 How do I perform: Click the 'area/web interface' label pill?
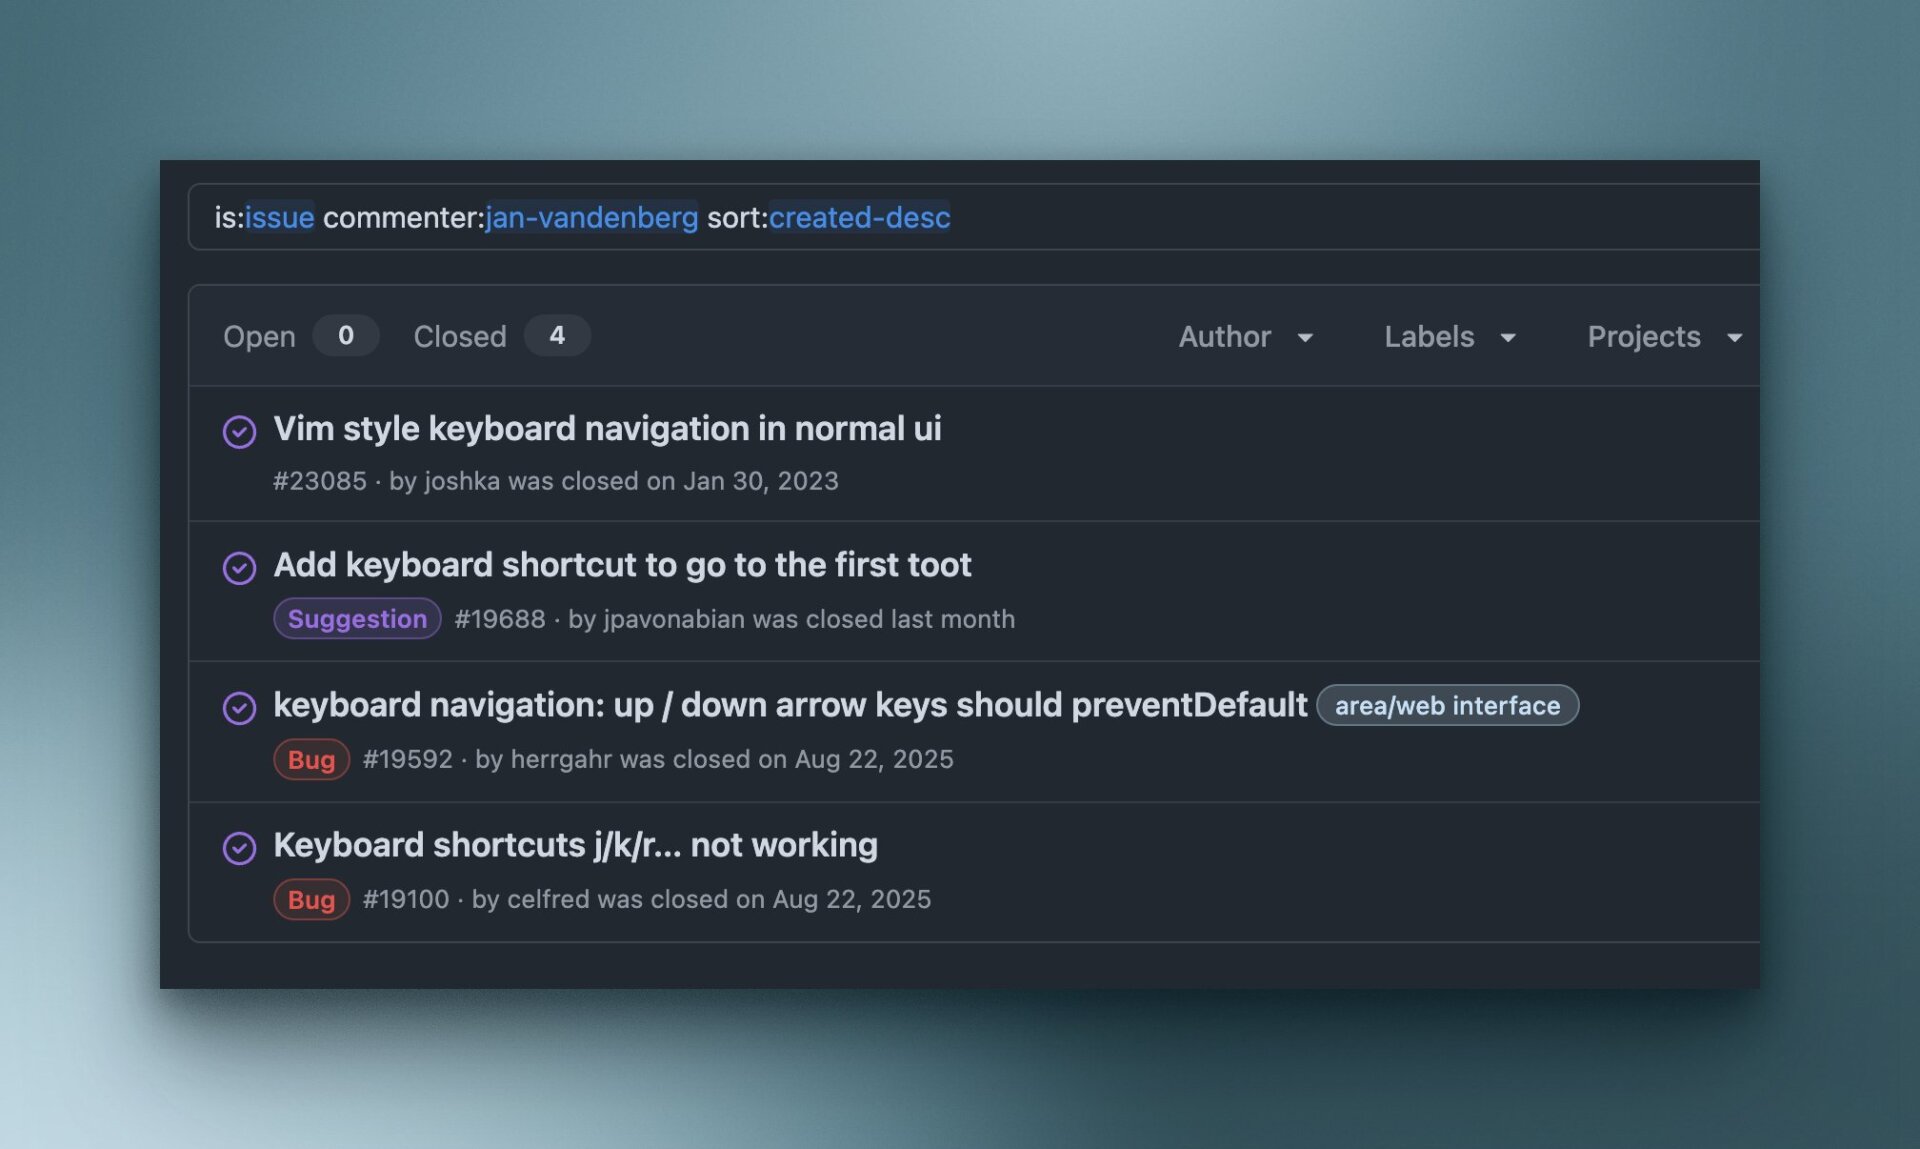(x=1447, y=705)
